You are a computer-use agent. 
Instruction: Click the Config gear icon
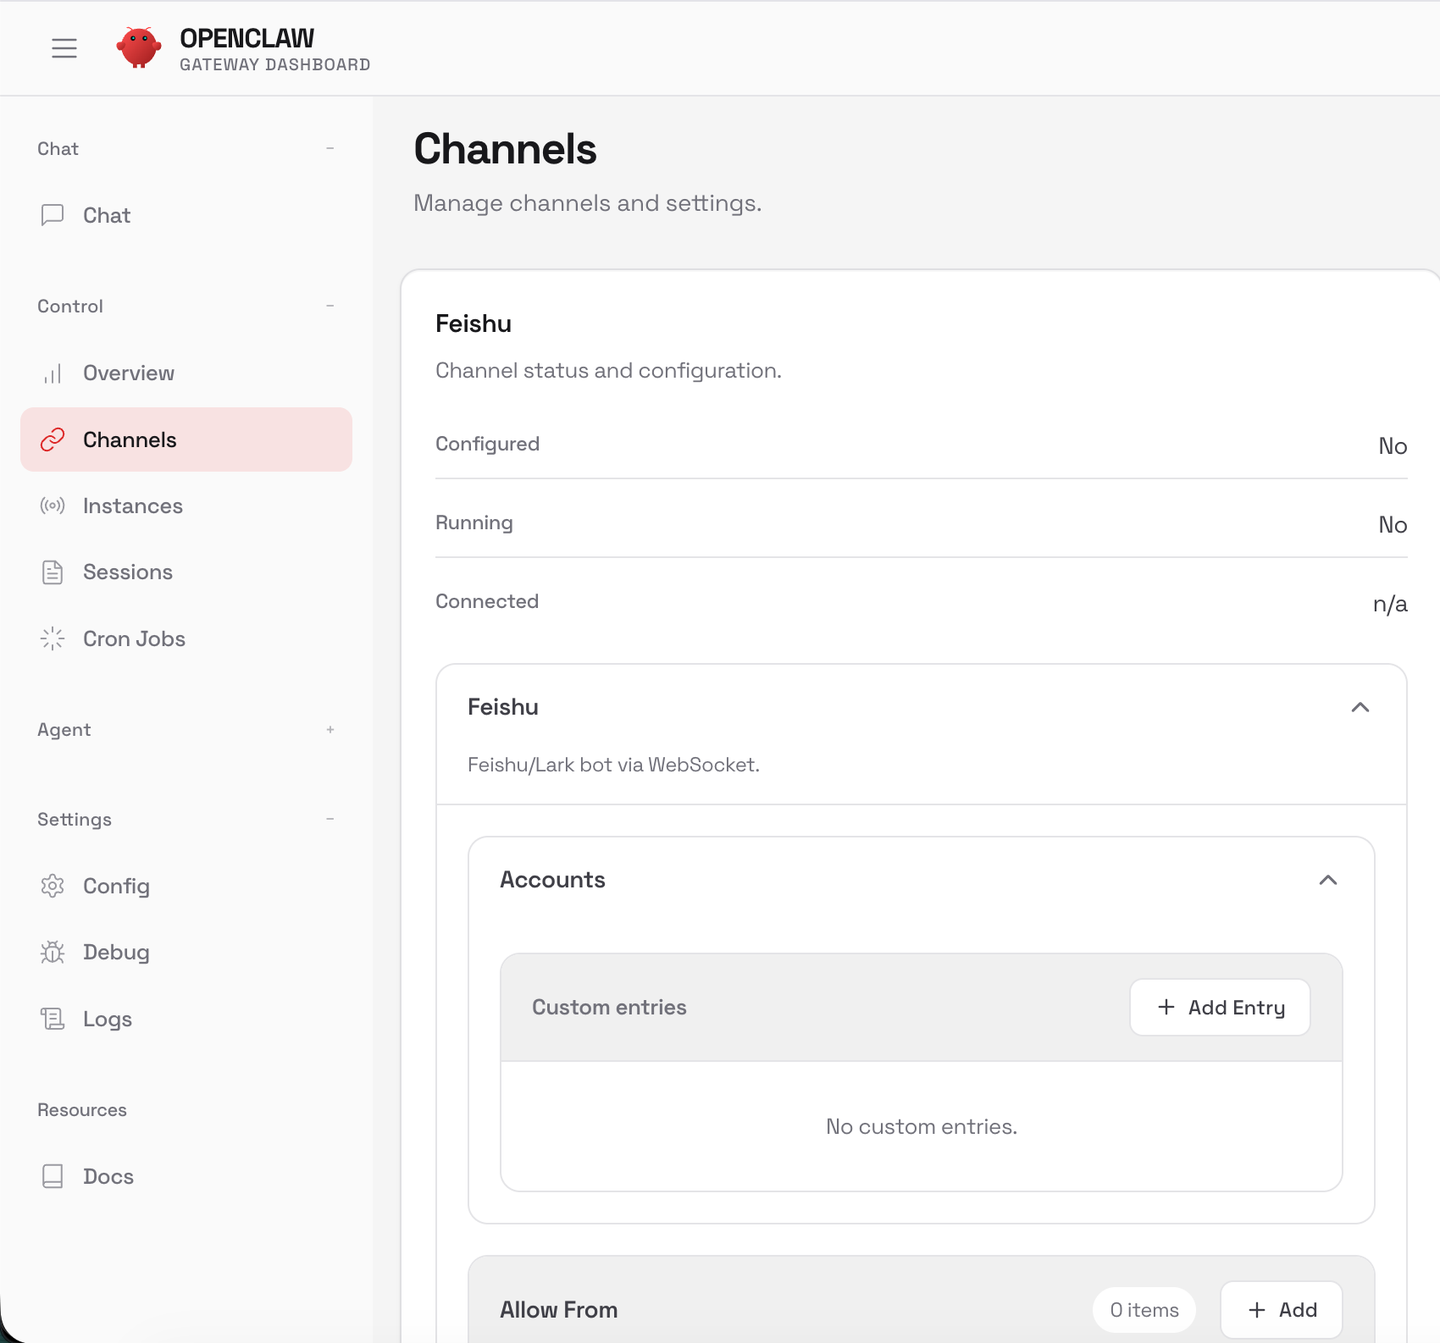(x=53, y=886)
